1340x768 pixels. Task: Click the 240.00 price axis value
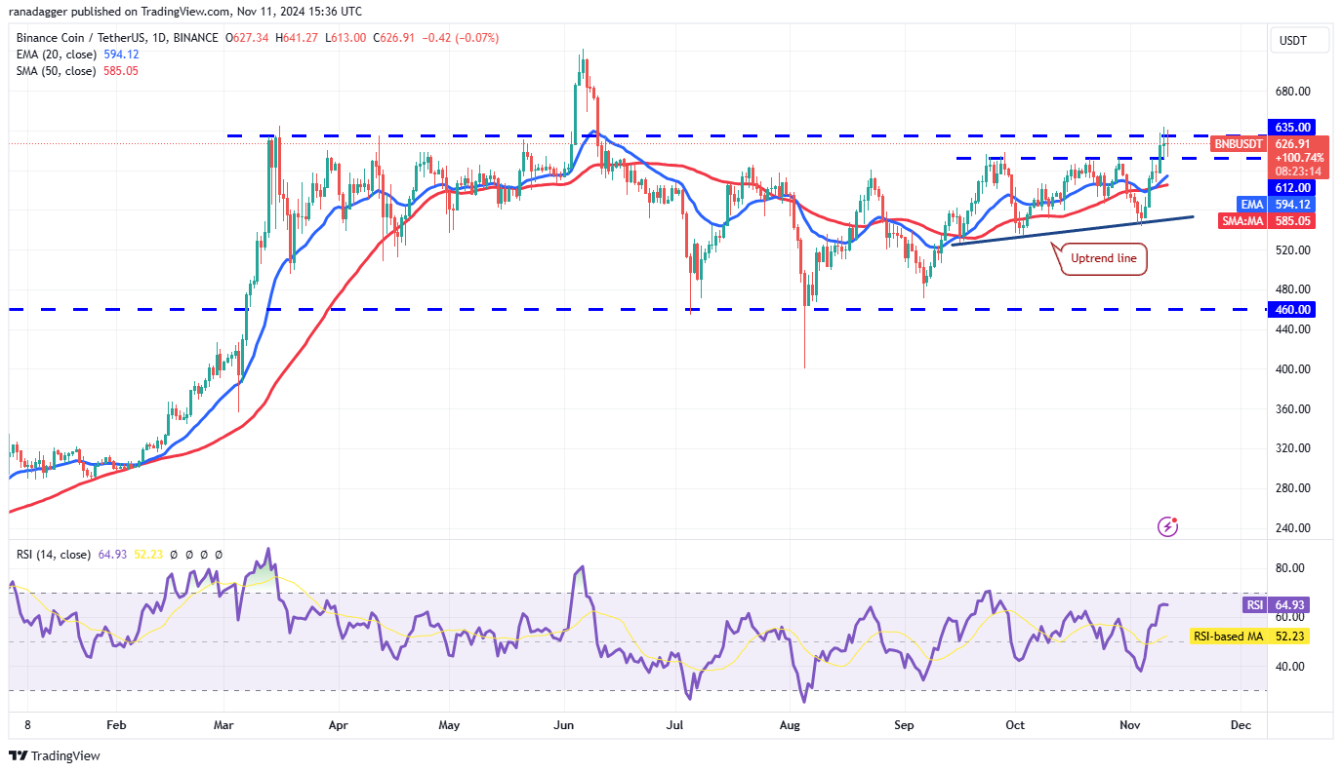point(1293,528)
